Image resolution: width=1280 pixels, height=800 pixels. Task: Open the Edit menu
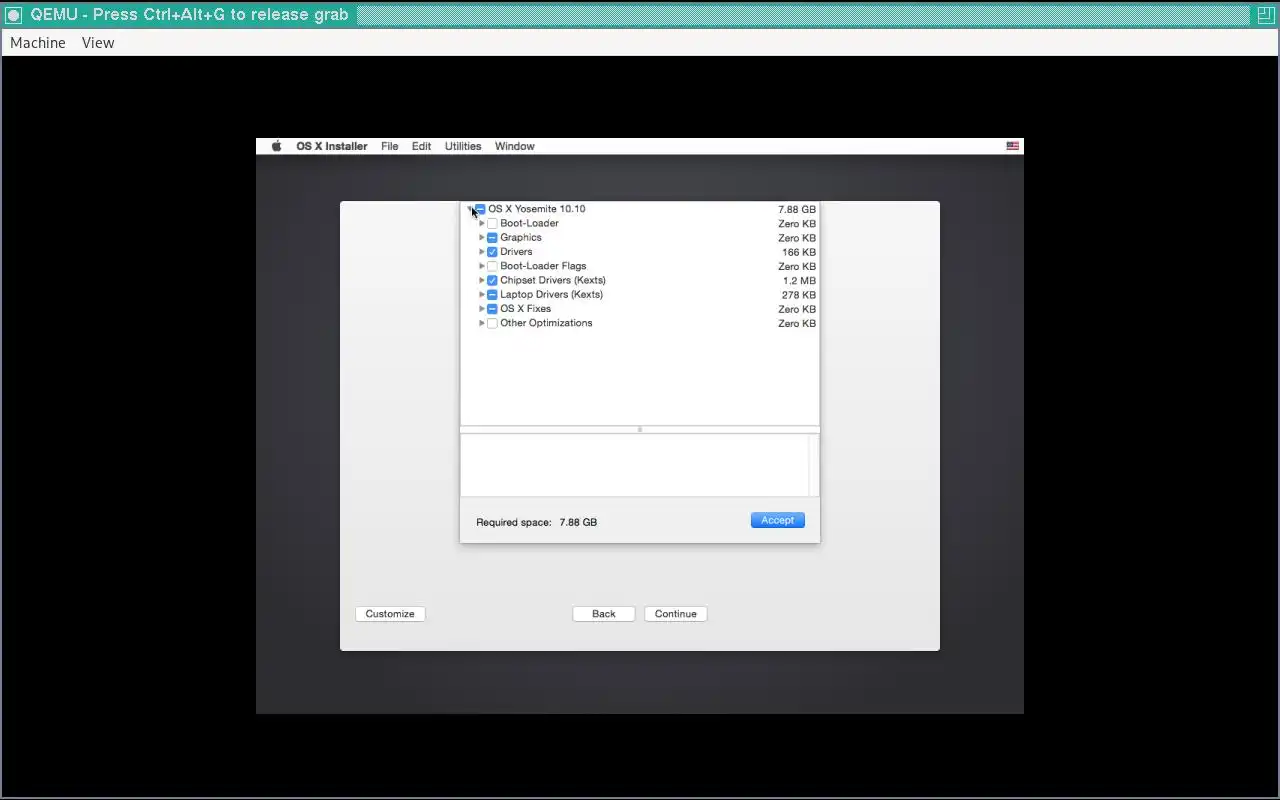pos(422,146)
